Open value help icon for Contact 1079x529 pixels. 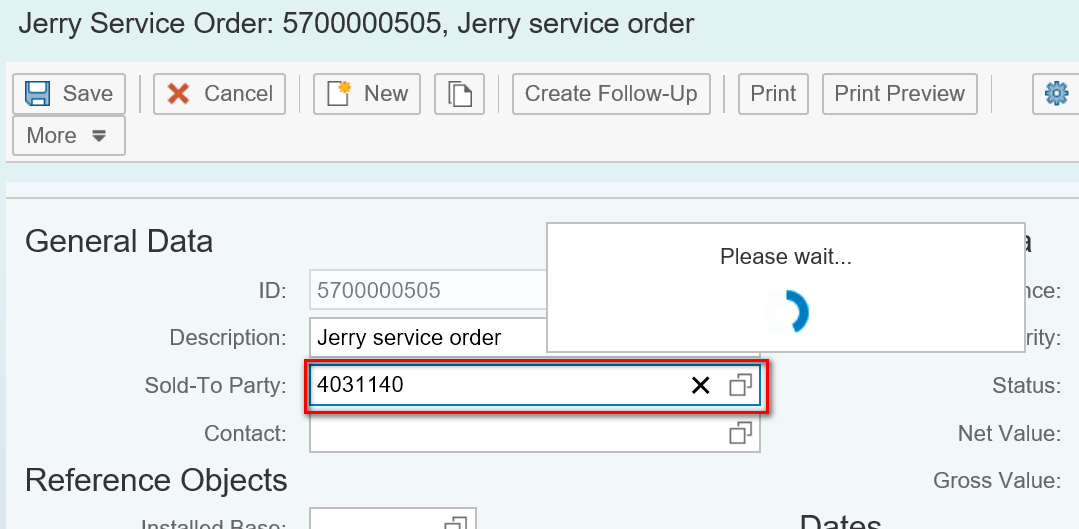(740, 433)
